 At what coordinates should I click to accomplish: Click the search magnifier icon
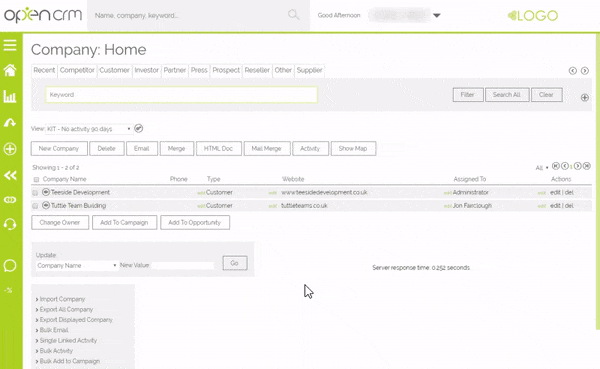tap(293, 15)
